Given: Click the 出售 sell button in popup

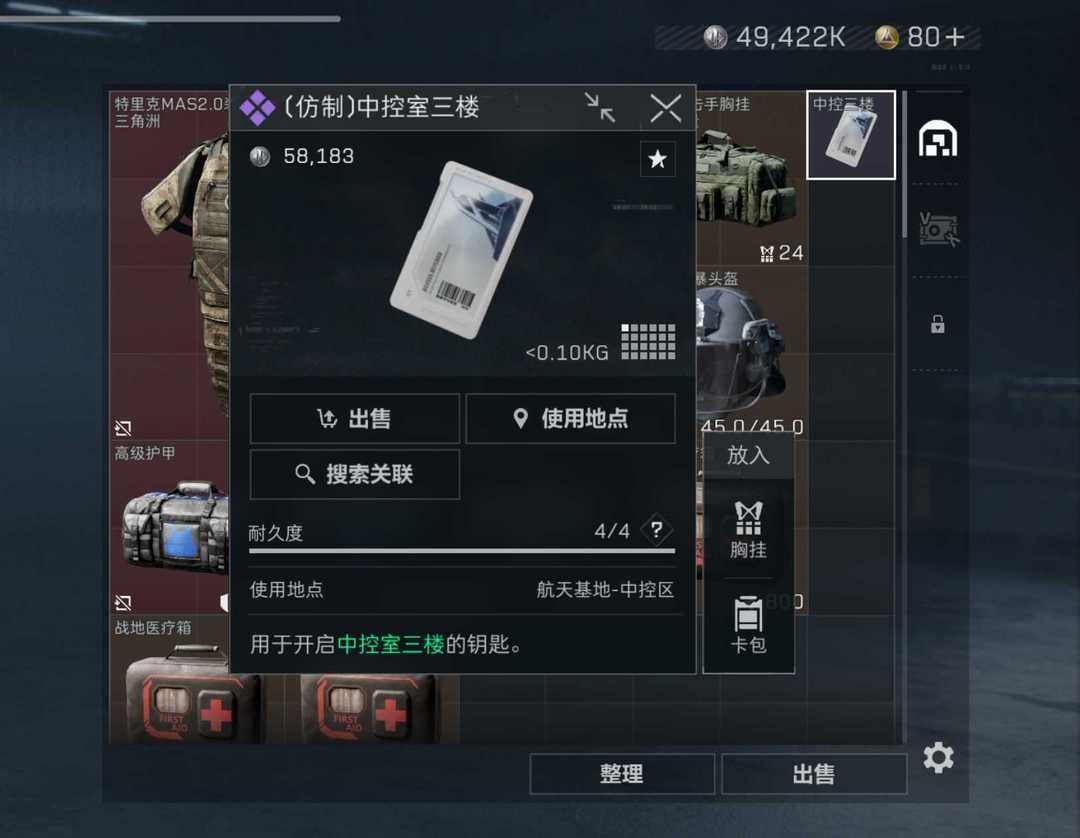Looking at the screenshot, I should pos(354,418).
